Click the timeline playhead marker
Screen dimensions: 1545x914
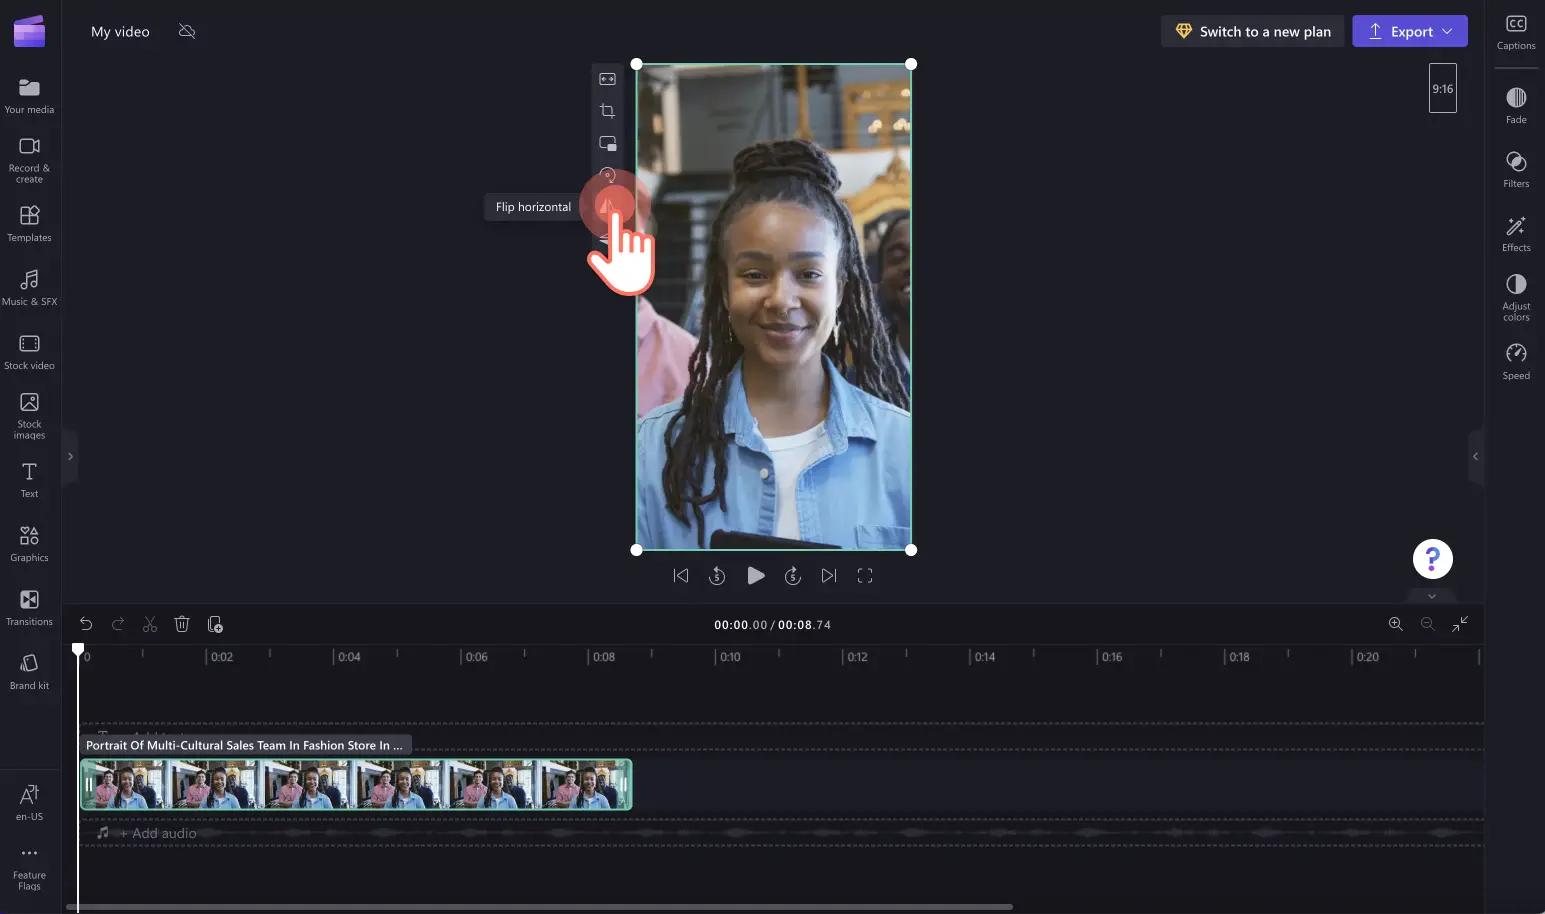point(78,650)
